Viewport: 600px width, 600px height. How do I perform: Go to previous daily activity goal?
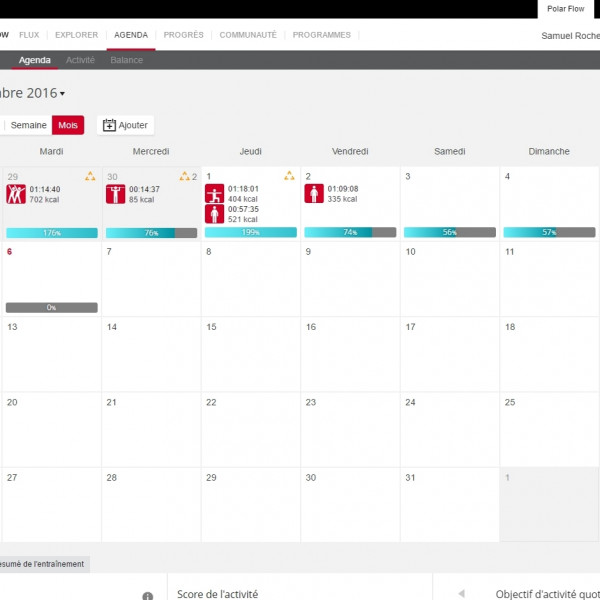pos(461,594)
